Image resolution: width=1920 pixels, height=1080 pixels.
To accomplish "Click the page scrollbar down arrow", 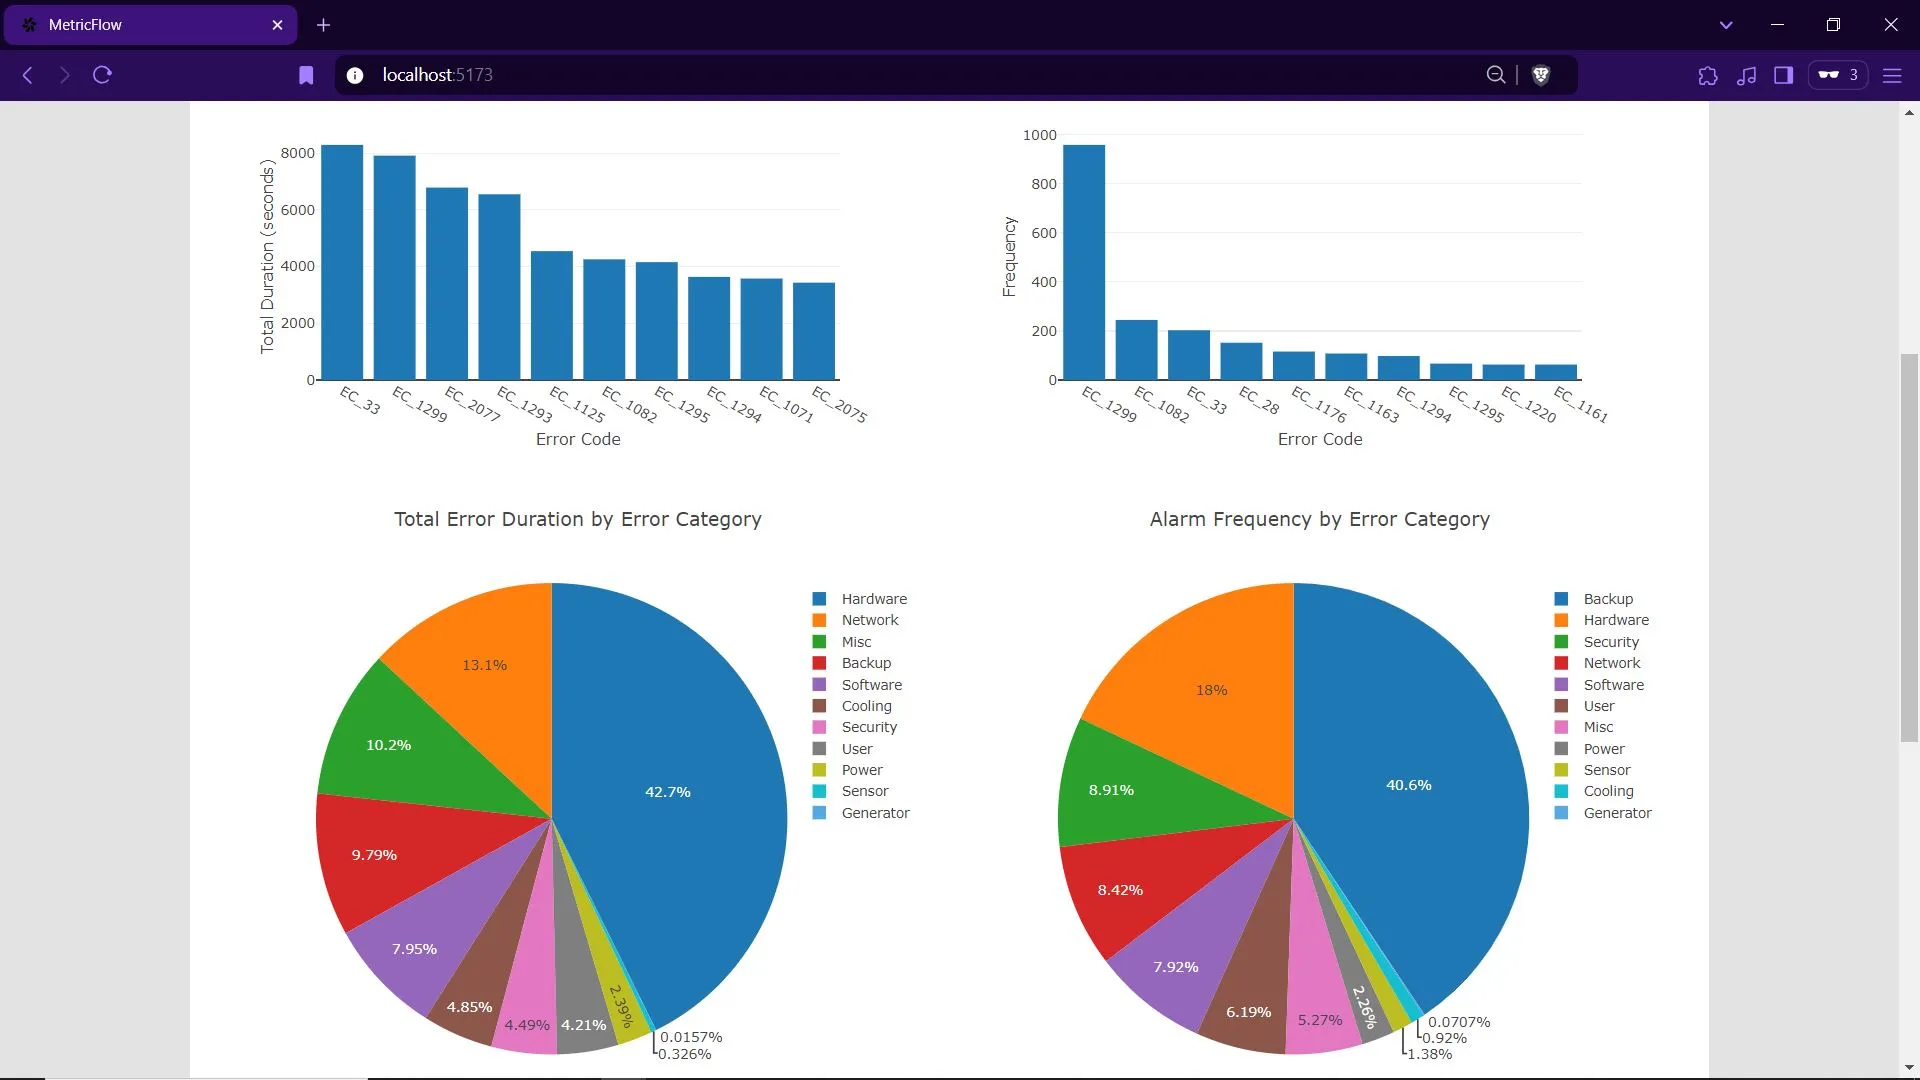I will (1909, 1068).
